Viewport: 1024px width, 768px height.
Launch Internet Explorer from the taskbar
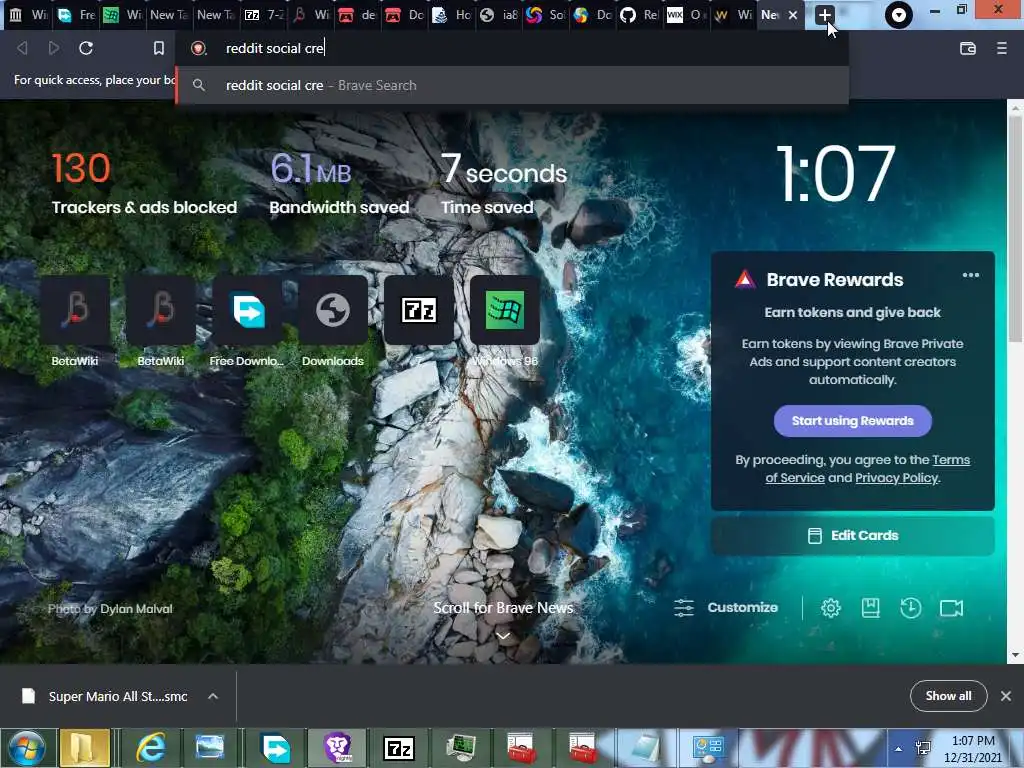(152, 748)
